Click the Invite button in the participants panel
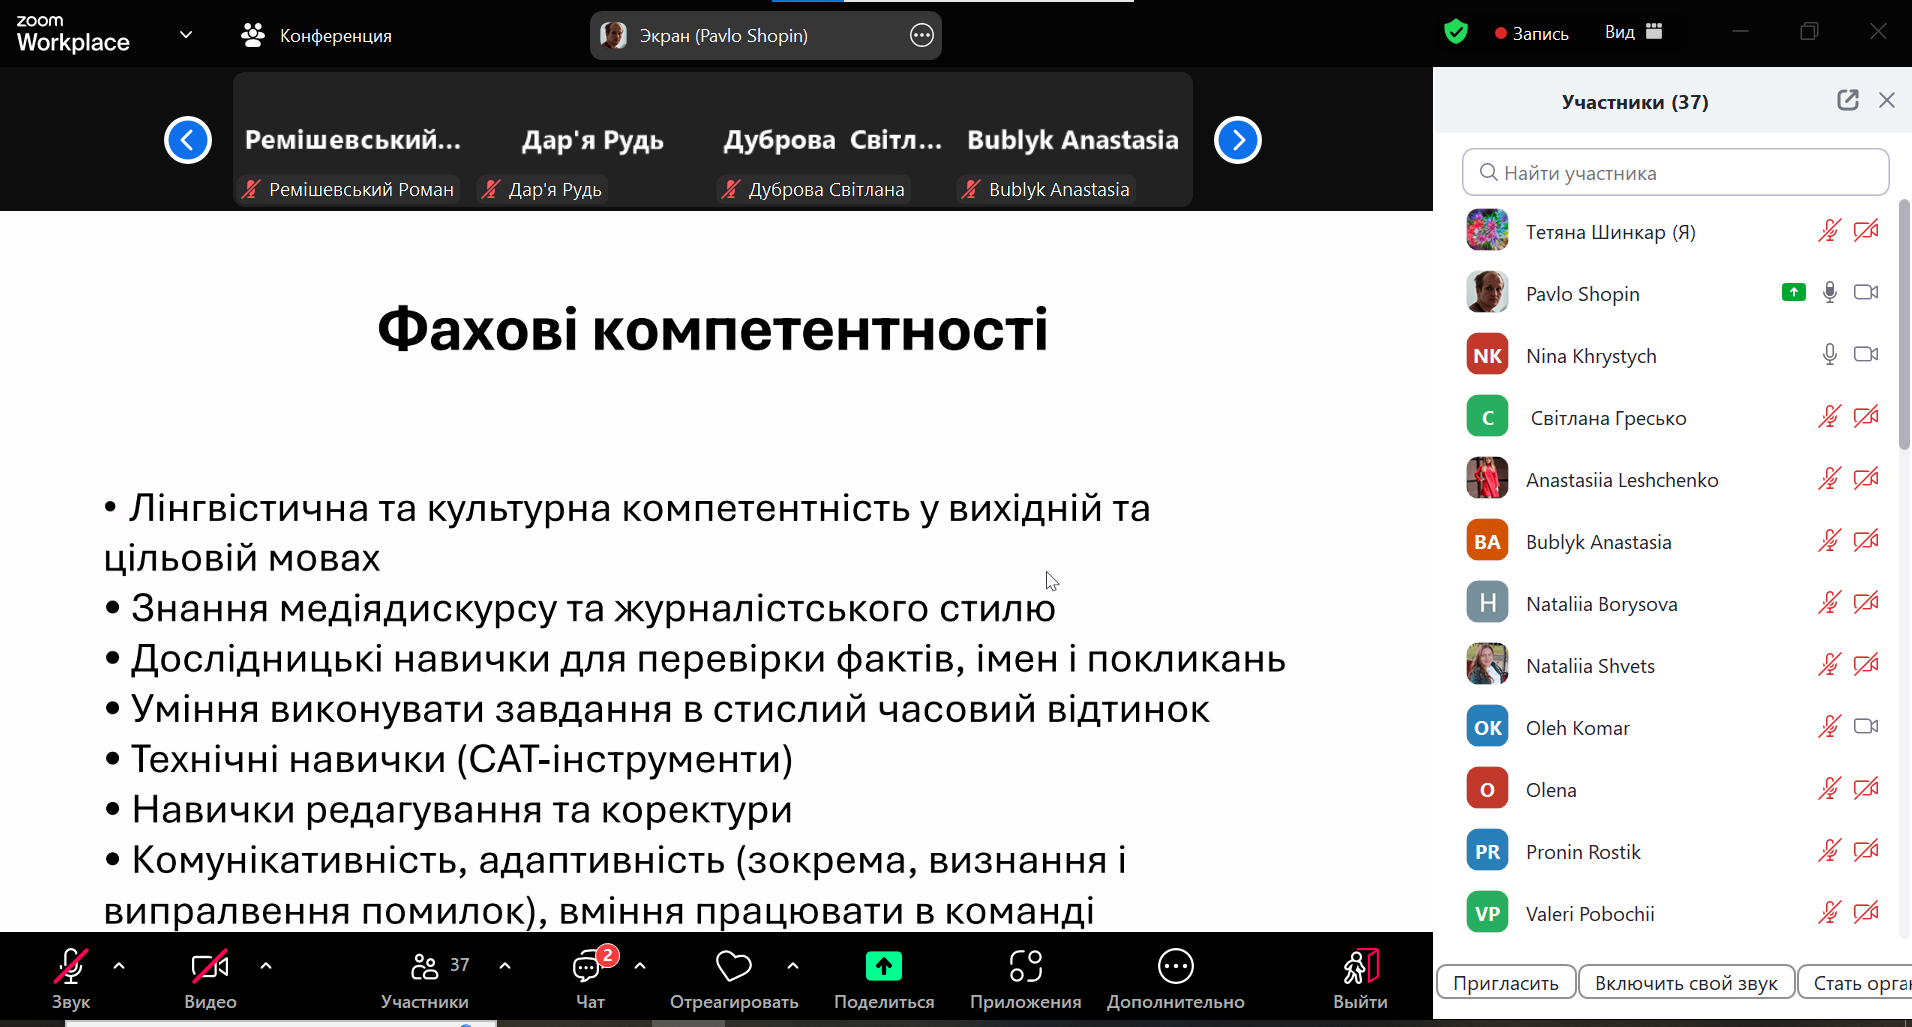 pyautogui.click(x=1506, y=983)
